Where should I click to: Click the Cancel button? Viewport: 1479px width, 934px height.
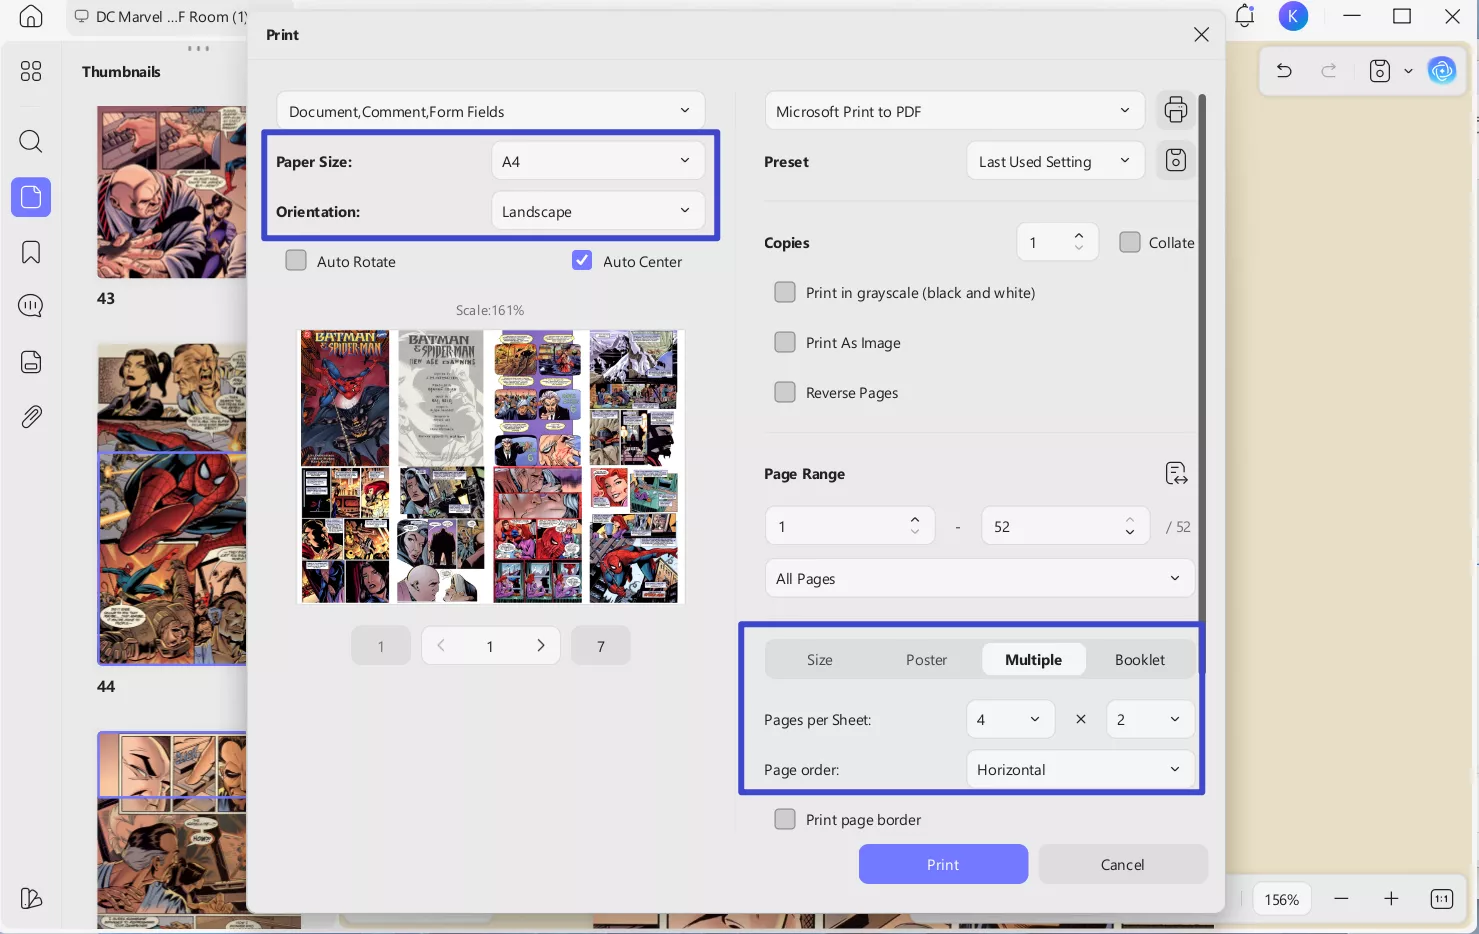pos(1122,864)
